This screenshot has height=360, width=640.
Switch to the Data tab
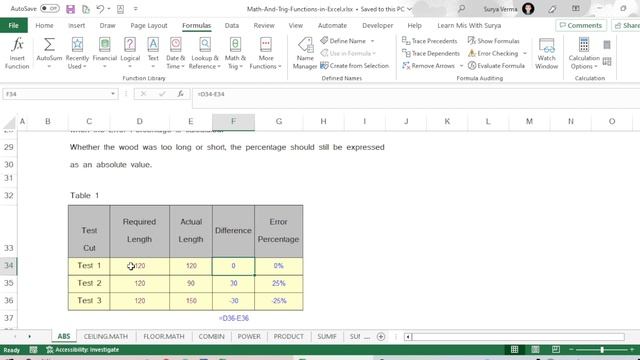(231, 25)
